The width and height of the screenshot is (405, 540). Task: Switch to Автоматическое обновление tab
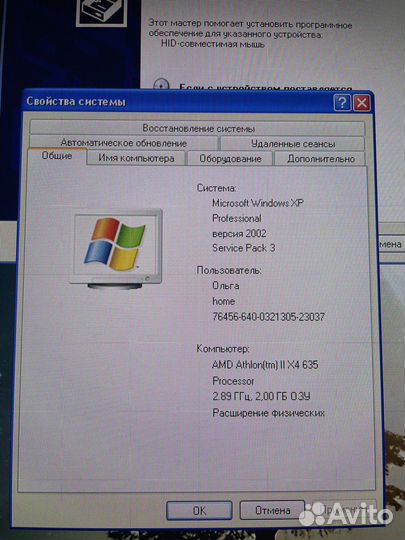coord(123,143)
